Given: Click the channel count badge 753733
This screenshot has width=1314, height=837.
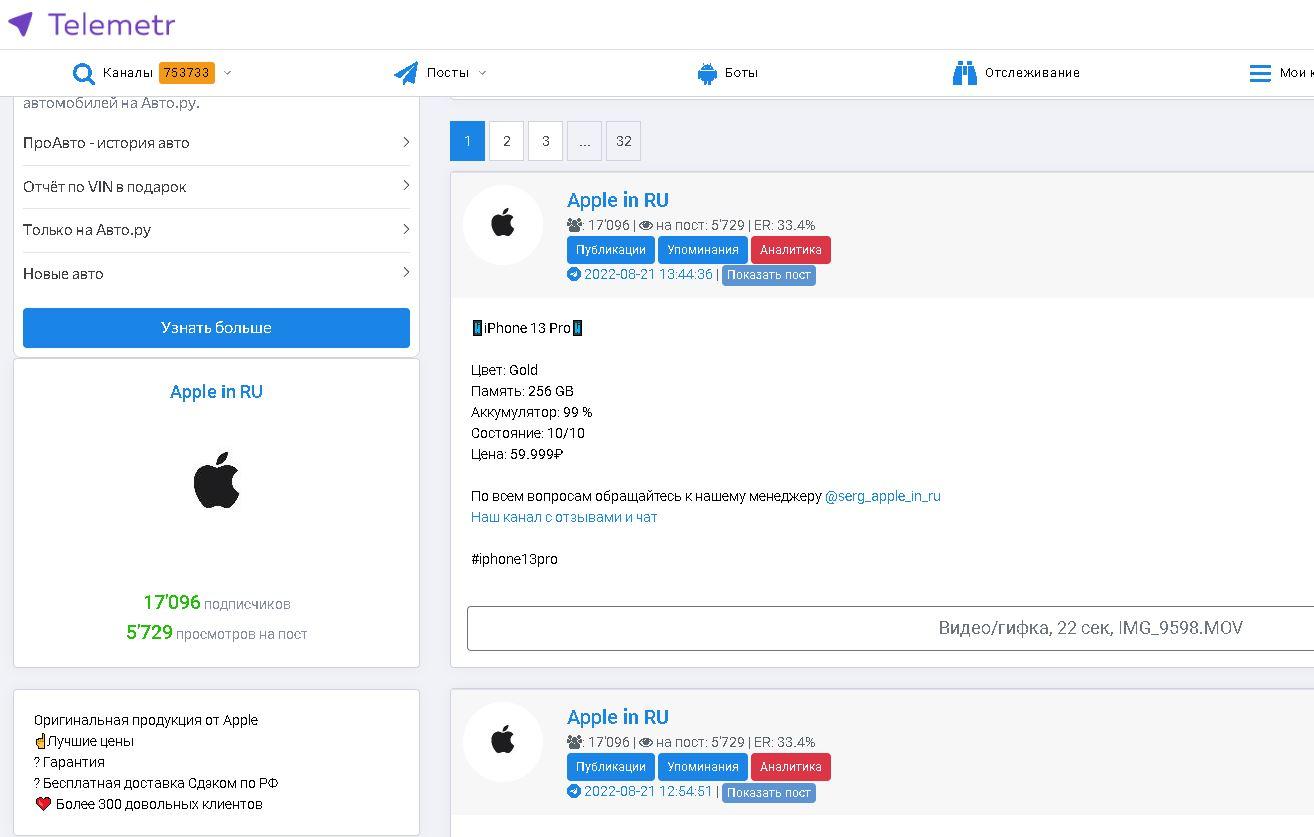Looking at the screenshot, I should click(187, 73).
